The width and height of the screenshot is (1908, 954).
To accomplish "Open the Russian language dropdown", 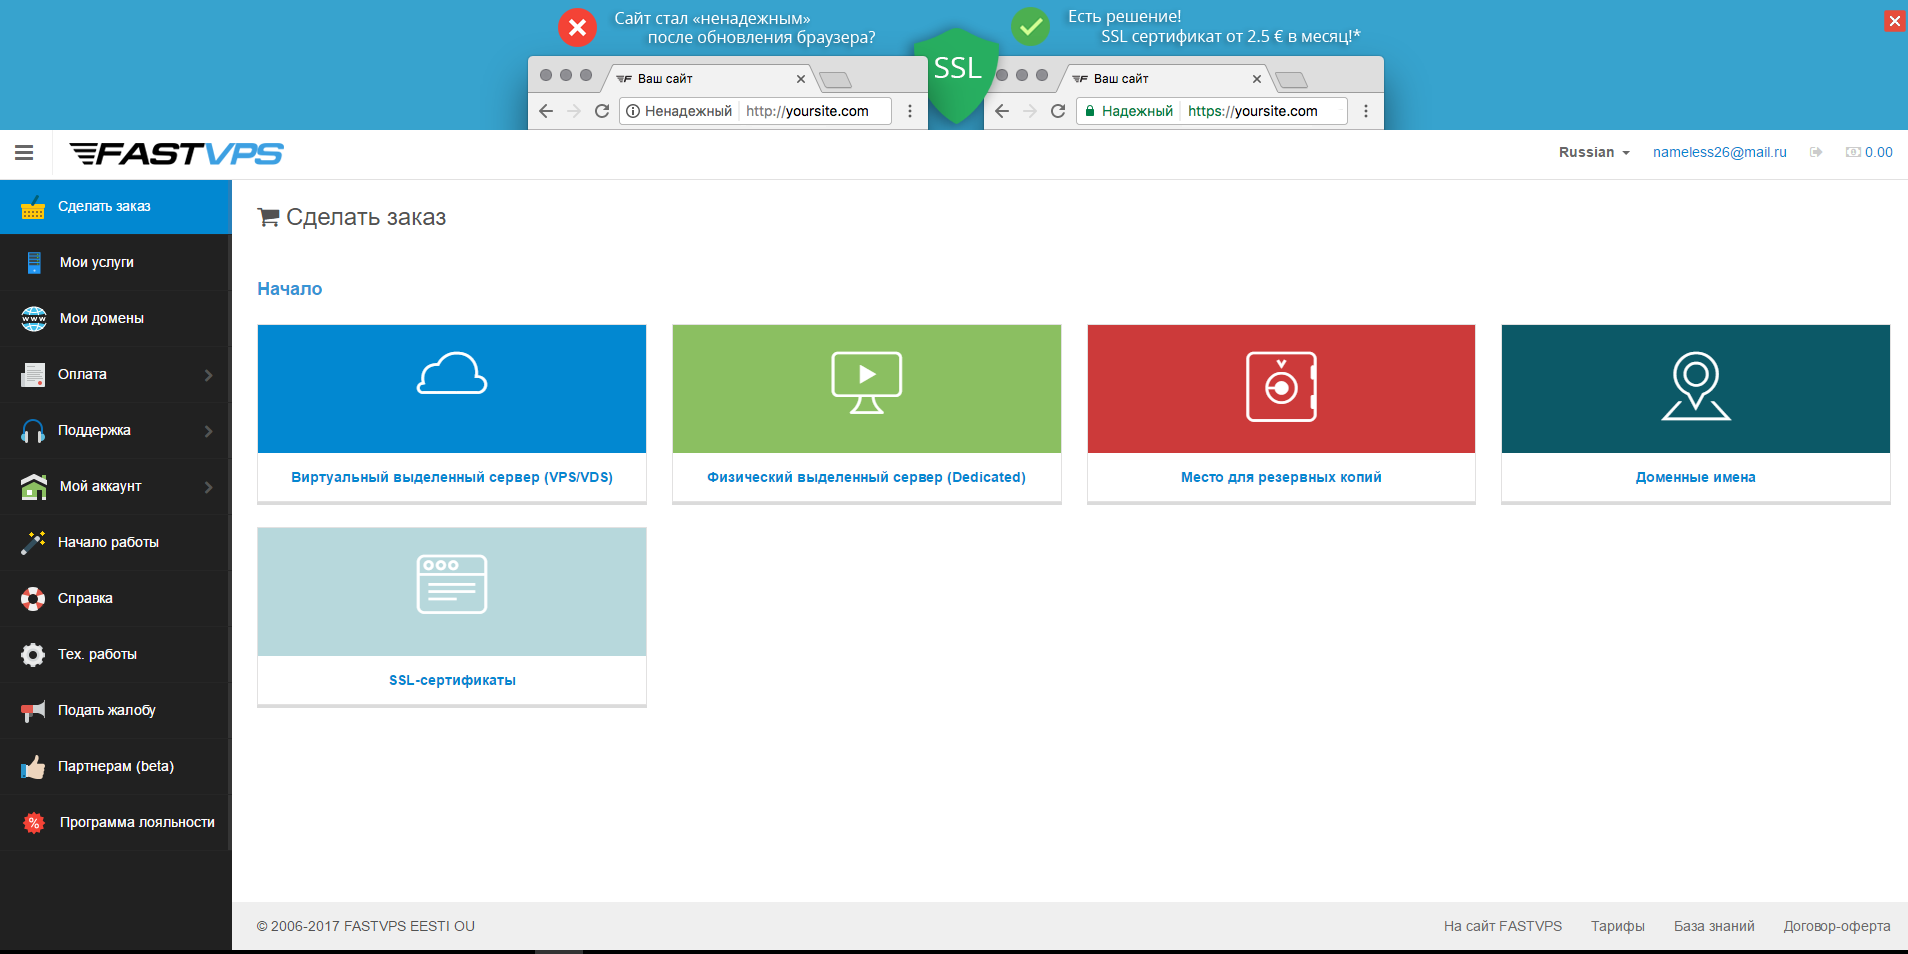I will pos(1594,152).
